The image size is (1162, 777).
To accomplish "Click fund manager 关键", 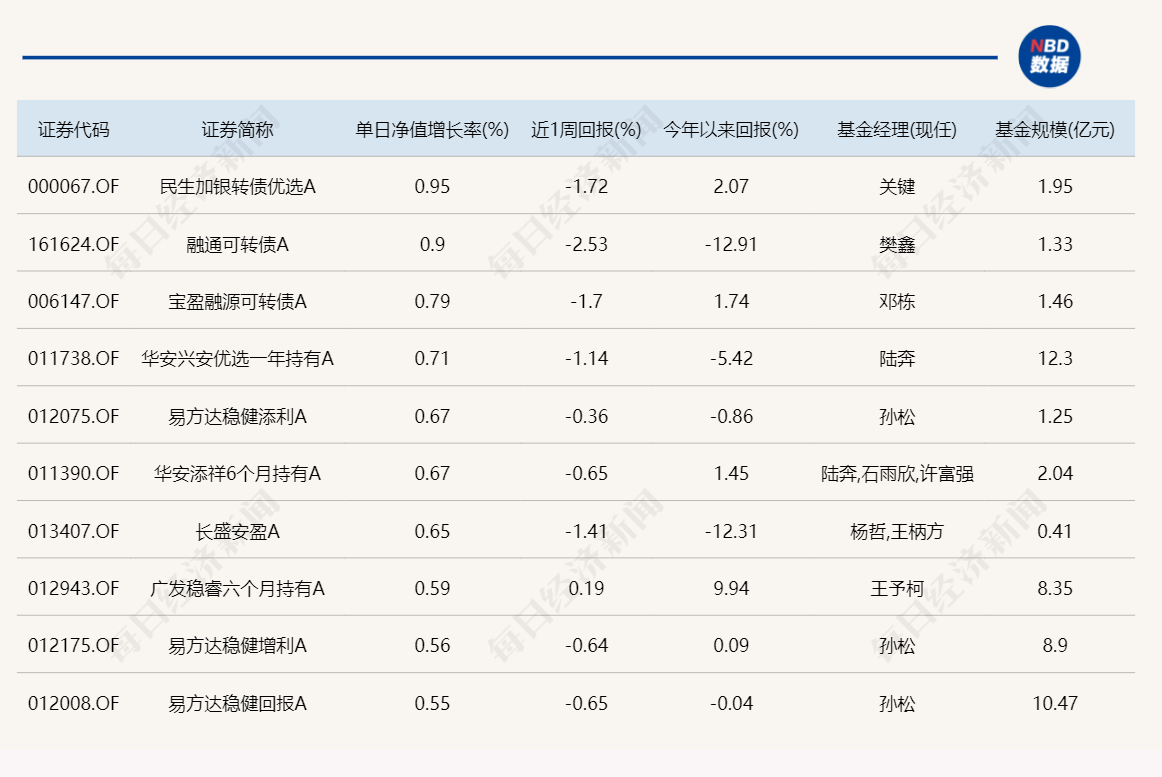I will coord(897,186).
